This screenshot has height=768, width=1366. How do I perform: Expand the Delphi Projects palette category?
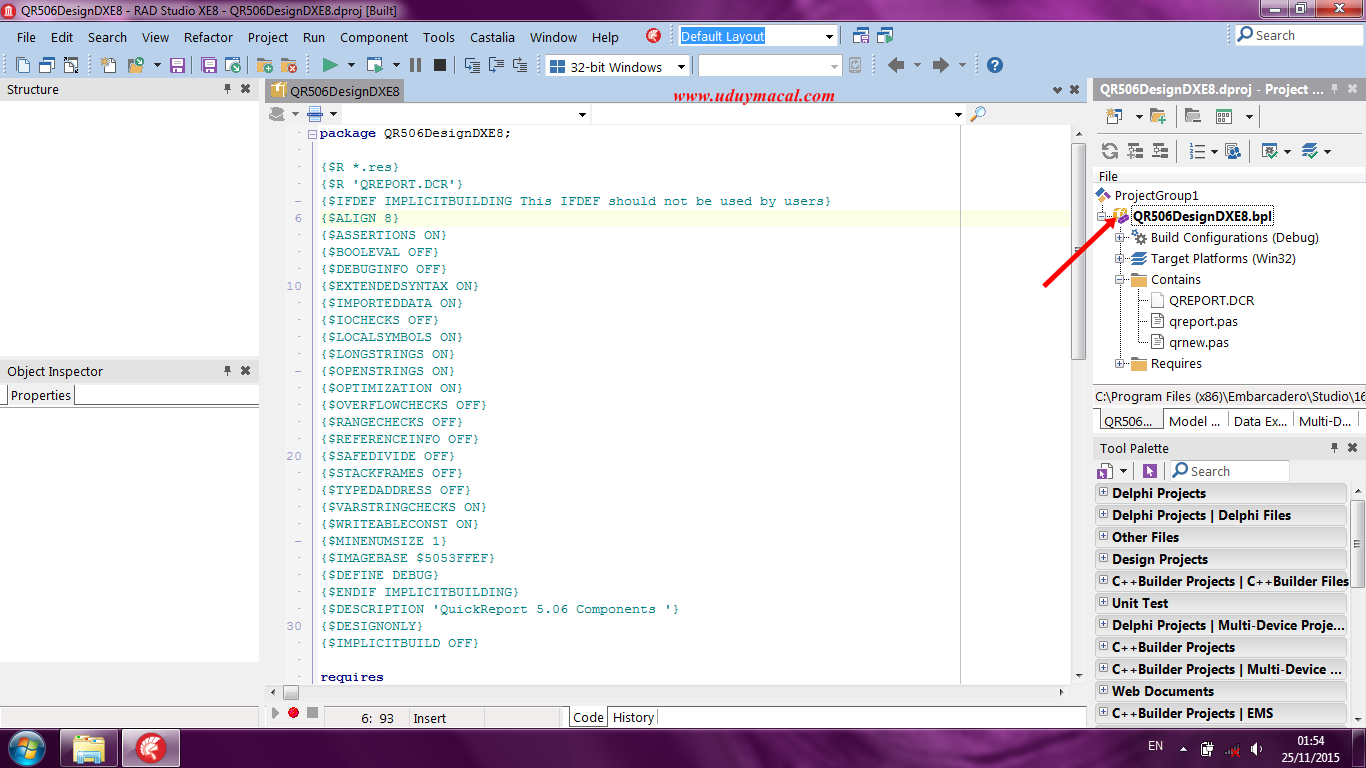coord(1104,493)
